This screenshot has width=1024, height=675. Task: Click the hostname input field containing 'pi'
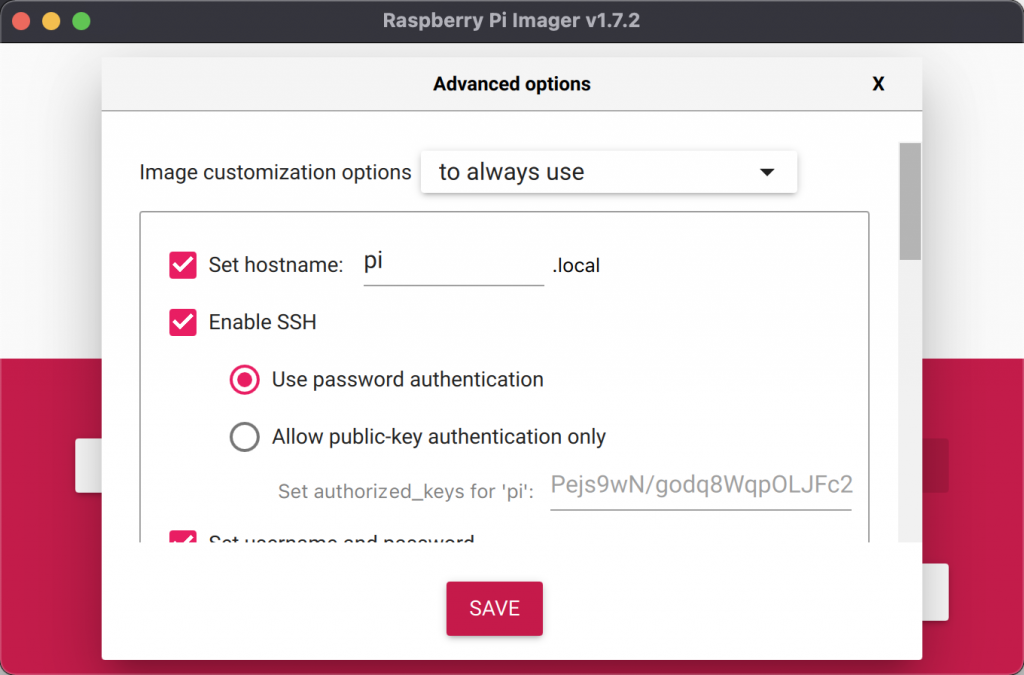point(453,264)
